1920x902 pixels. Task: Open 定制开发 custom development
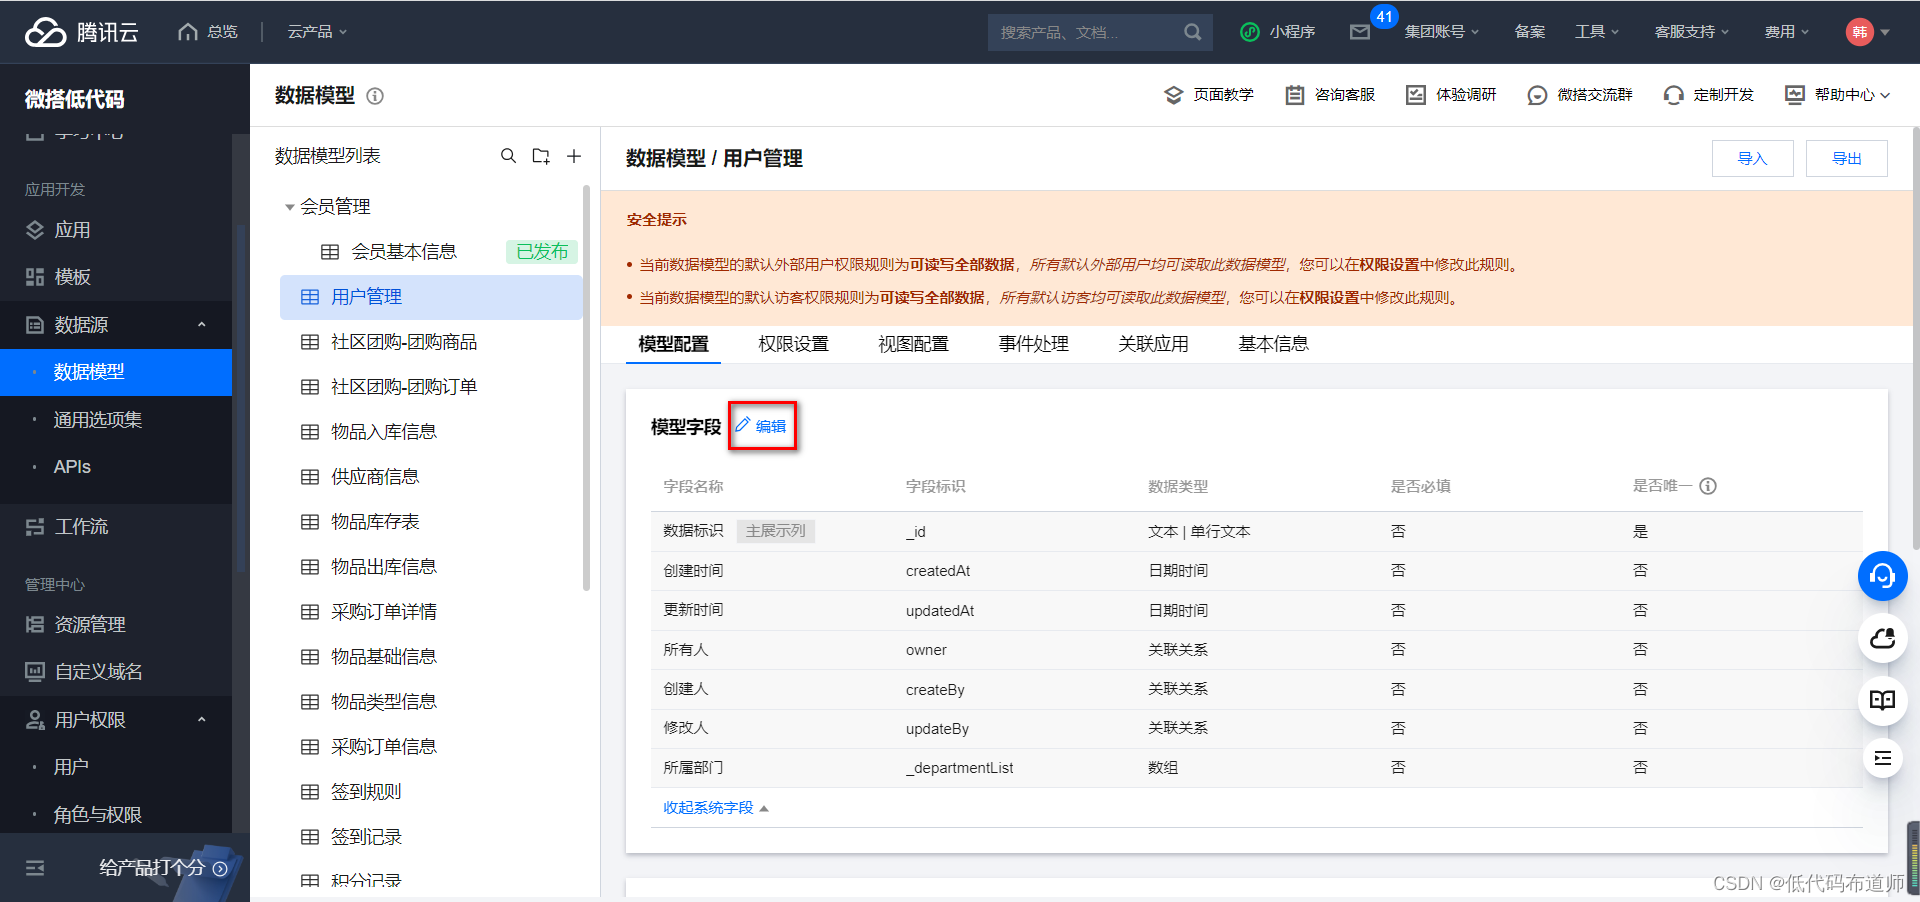[1709, 95]
